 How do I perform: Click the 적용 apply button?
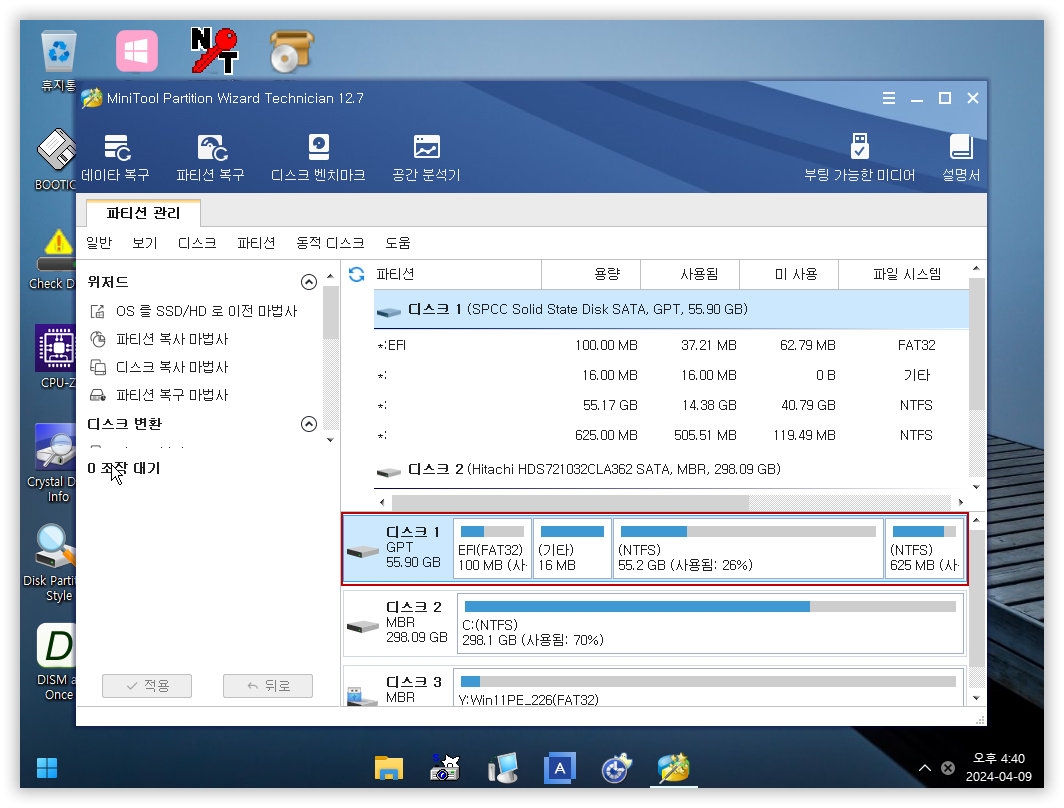(x=147, y=686)
